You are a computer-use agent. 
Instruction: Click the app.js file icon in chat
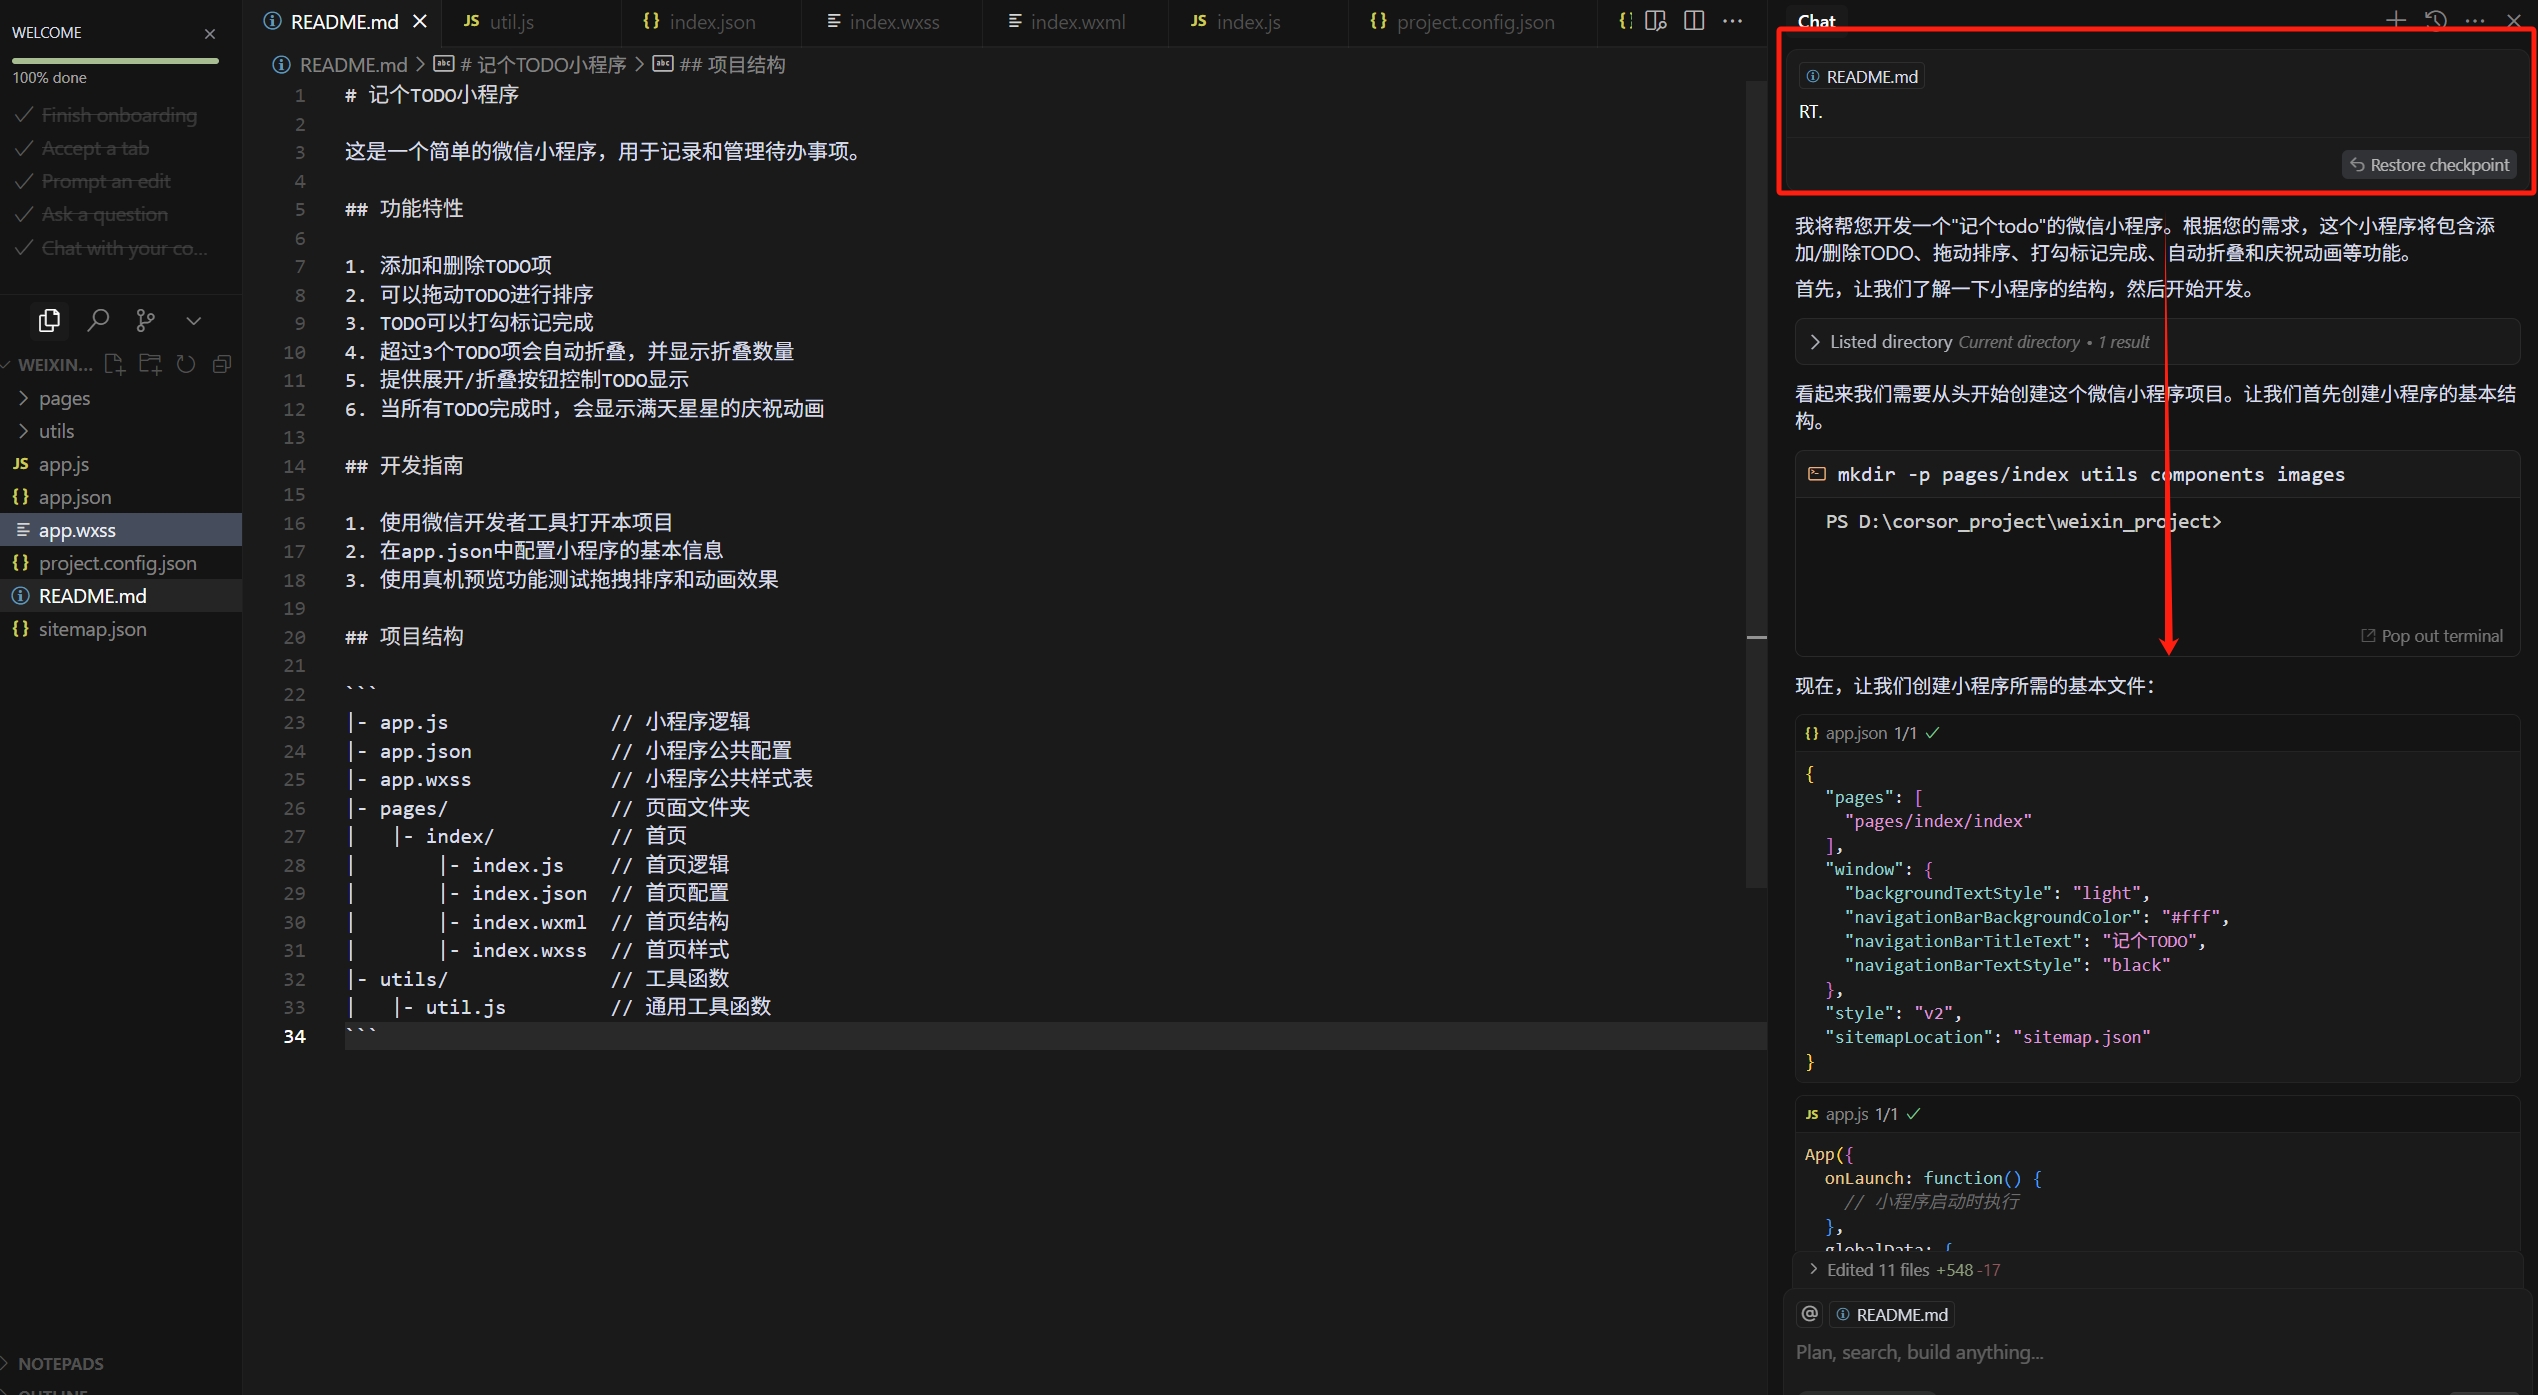(x=1812, y=1114)
